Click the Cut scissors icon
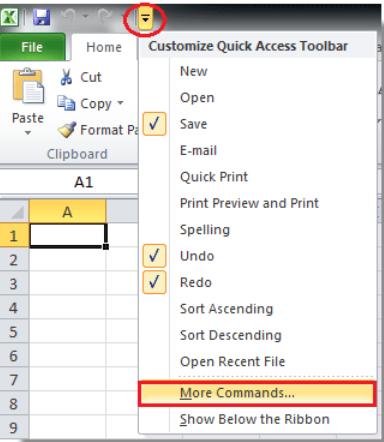Image resolution: width=384 pixels, height=442 pixels. coord(66,77)
